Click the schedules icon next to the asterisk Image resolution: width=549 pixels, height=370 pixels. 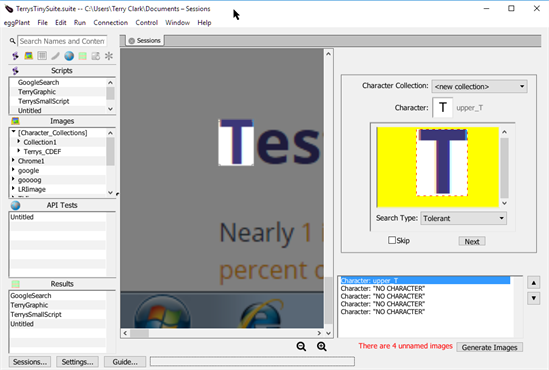coord(96,56)
